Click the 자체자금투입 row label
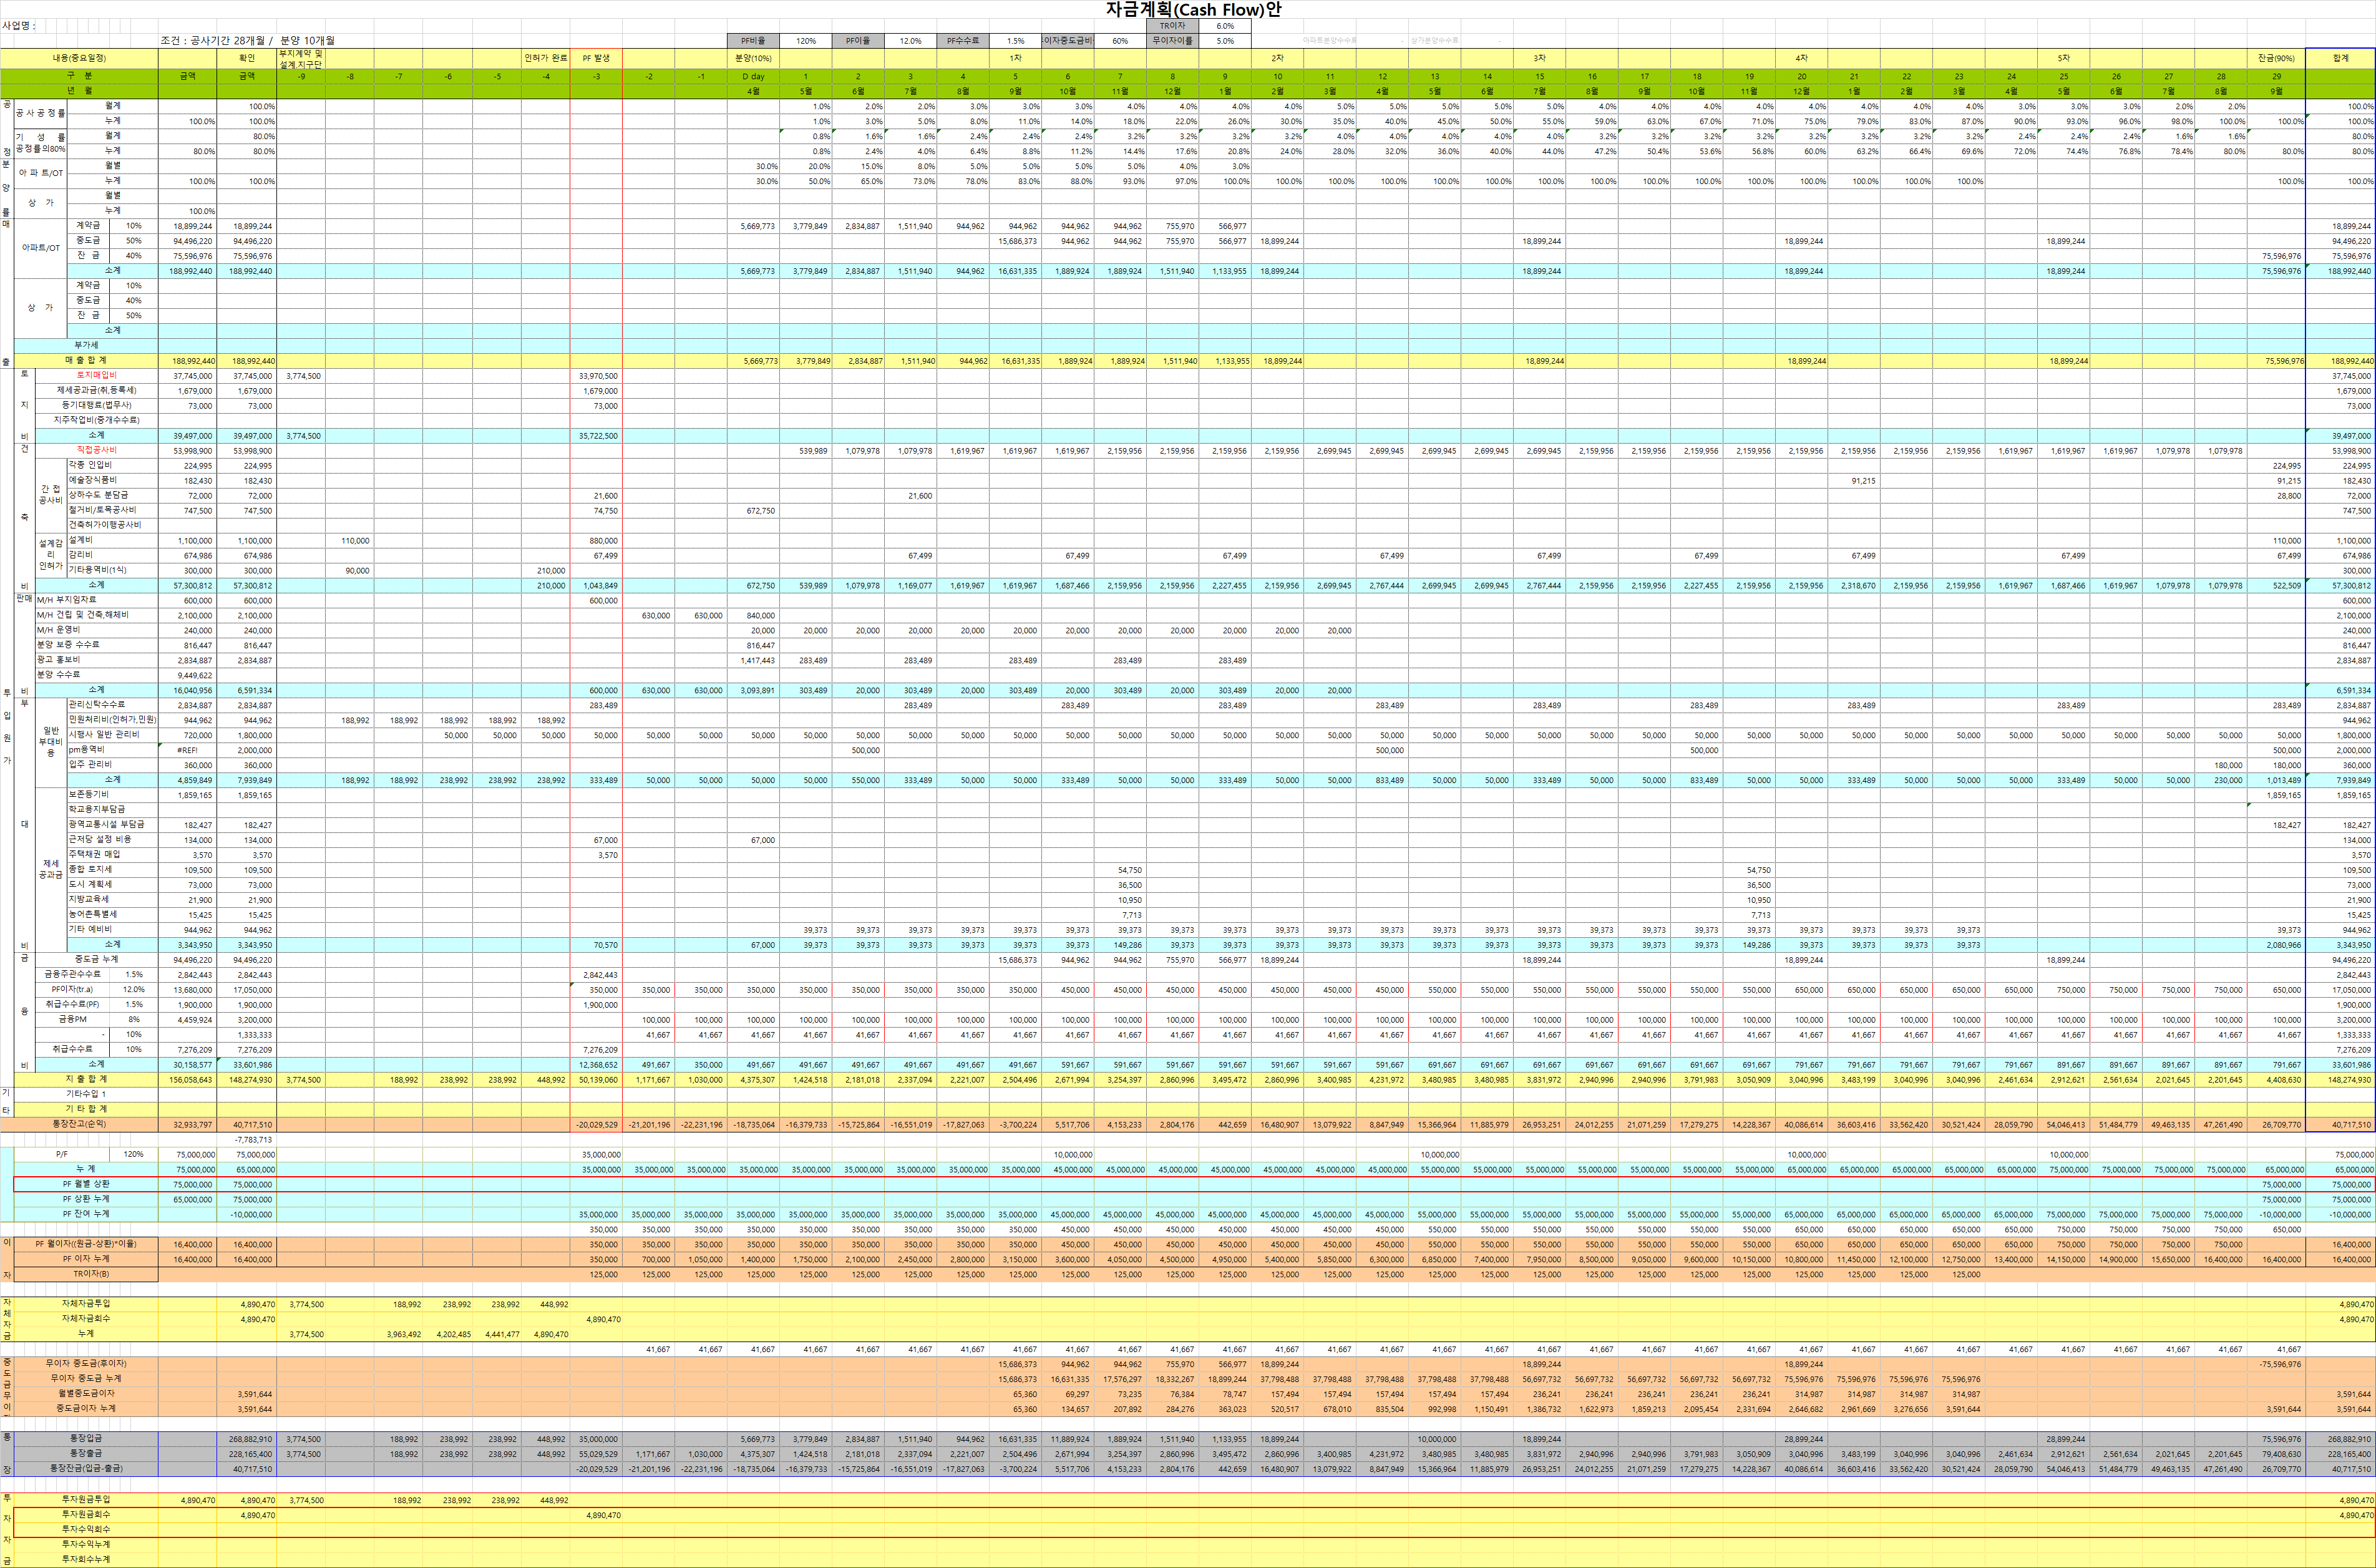The image size is (2376, 1568). click(x=86, y=1304)
